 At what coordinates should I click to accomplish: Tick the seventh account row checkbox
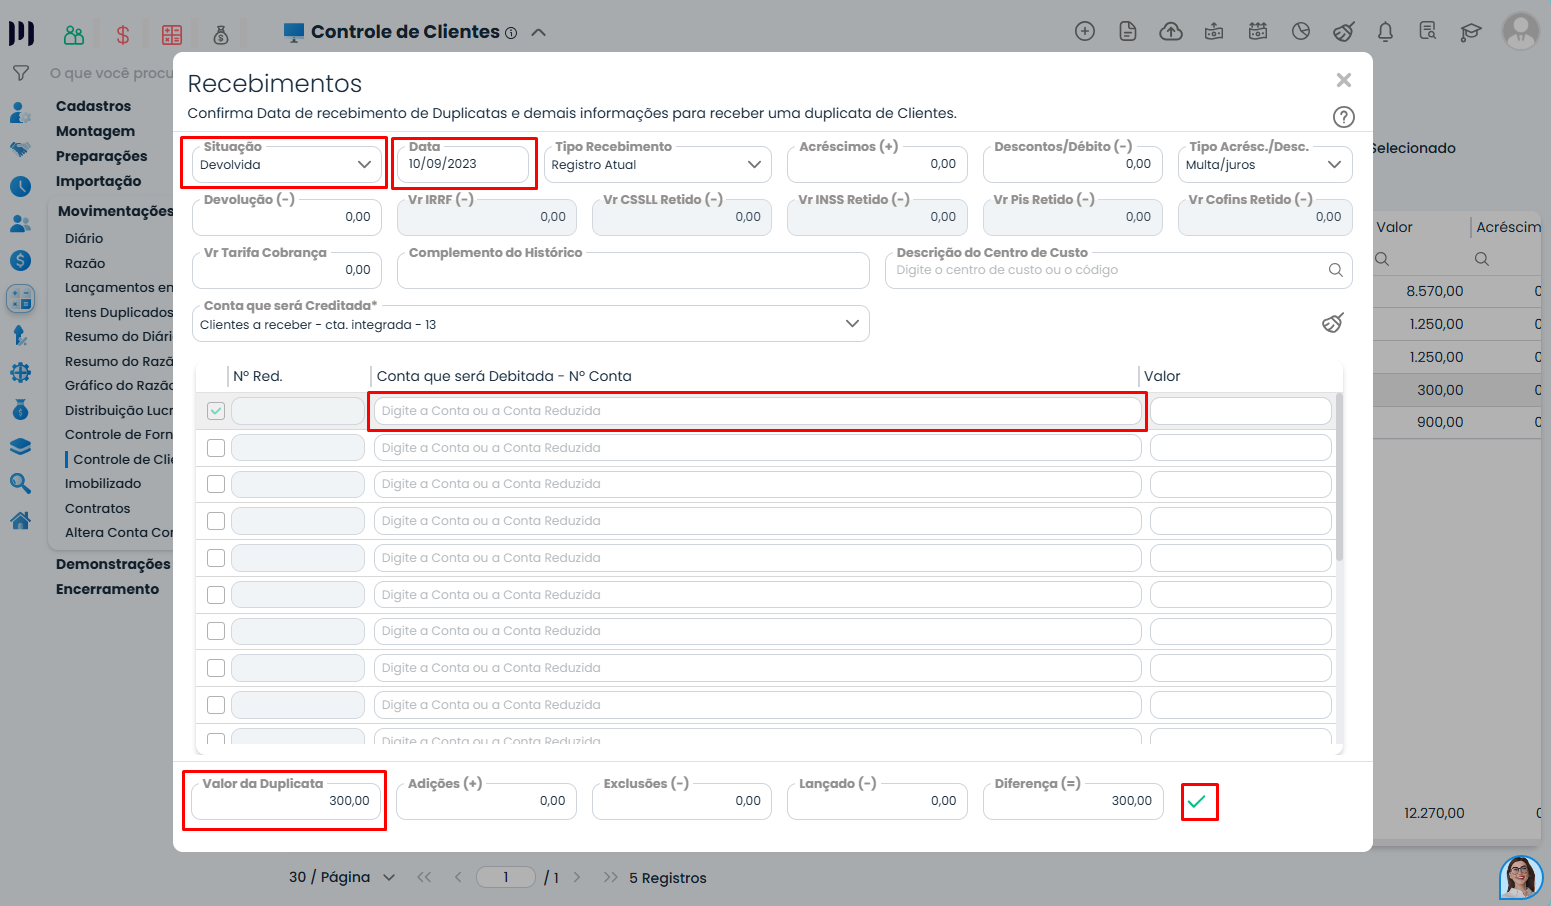point(216,631)
